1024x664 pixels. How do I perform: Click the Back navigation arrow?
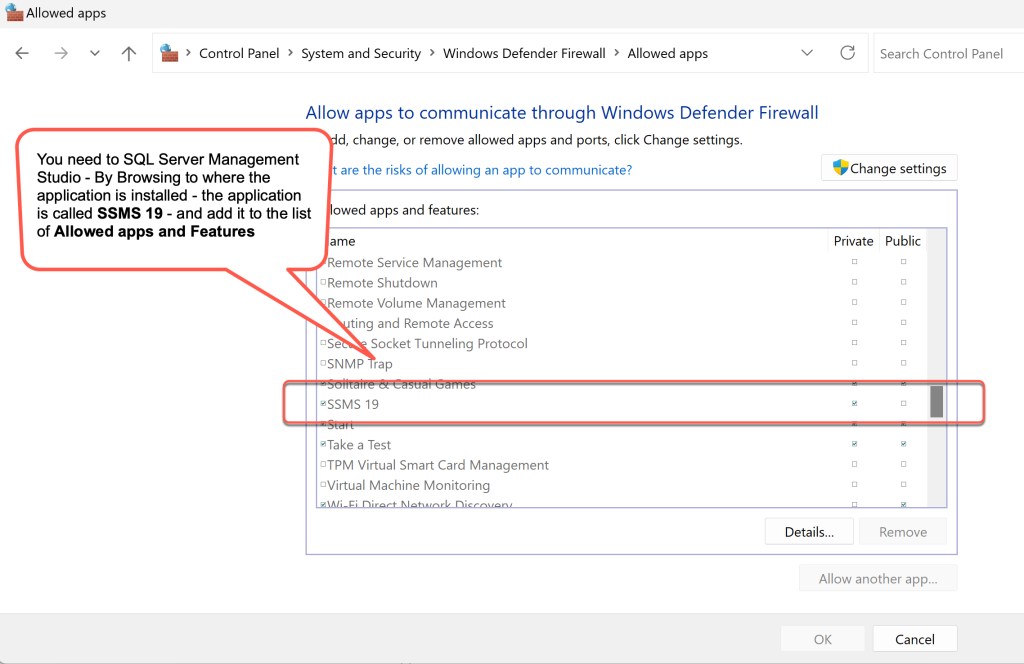click(22, 54)
